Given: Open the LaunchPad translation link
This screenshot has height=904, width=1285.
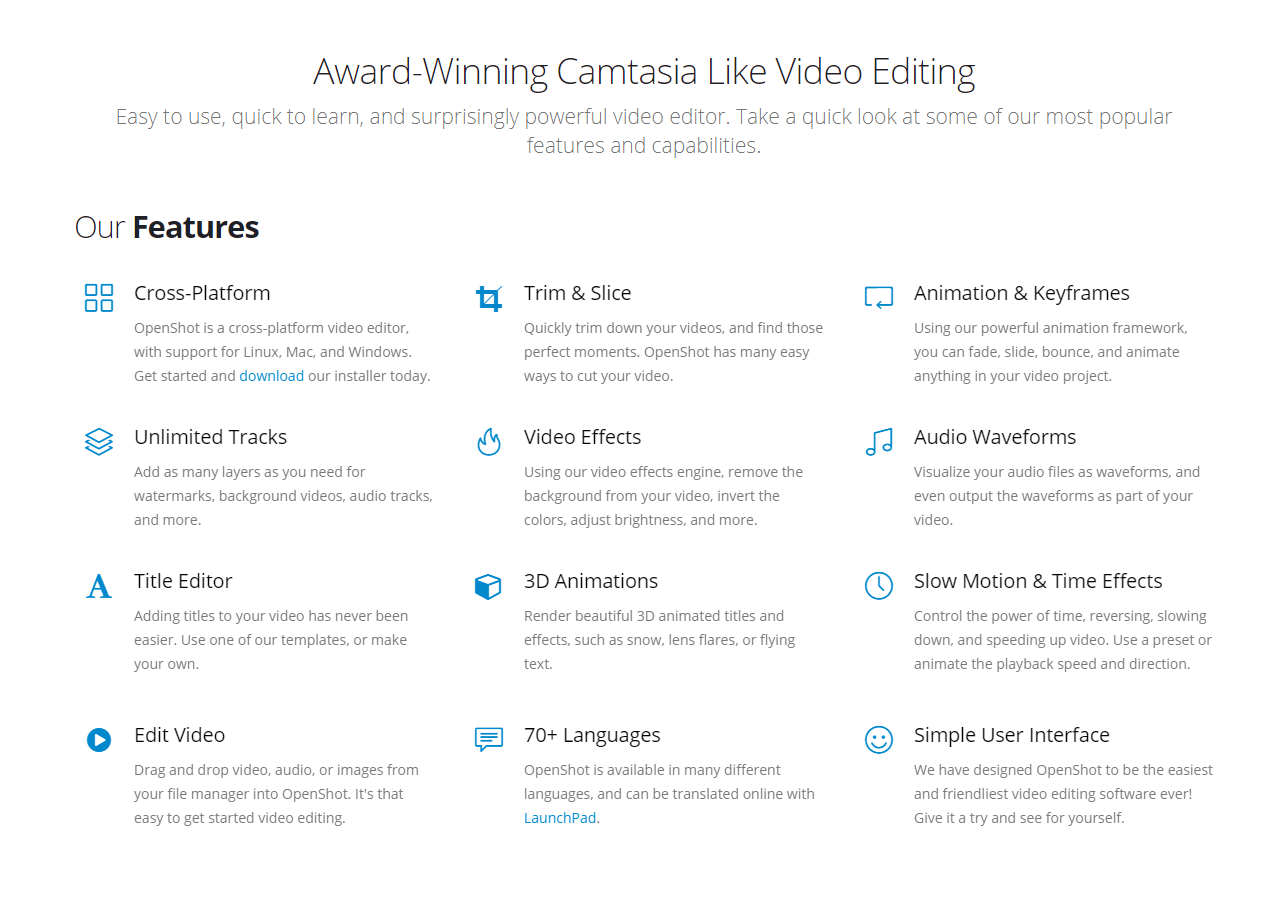Looking at the screenshot, I should pyautogui.click(x=560, y=818).
